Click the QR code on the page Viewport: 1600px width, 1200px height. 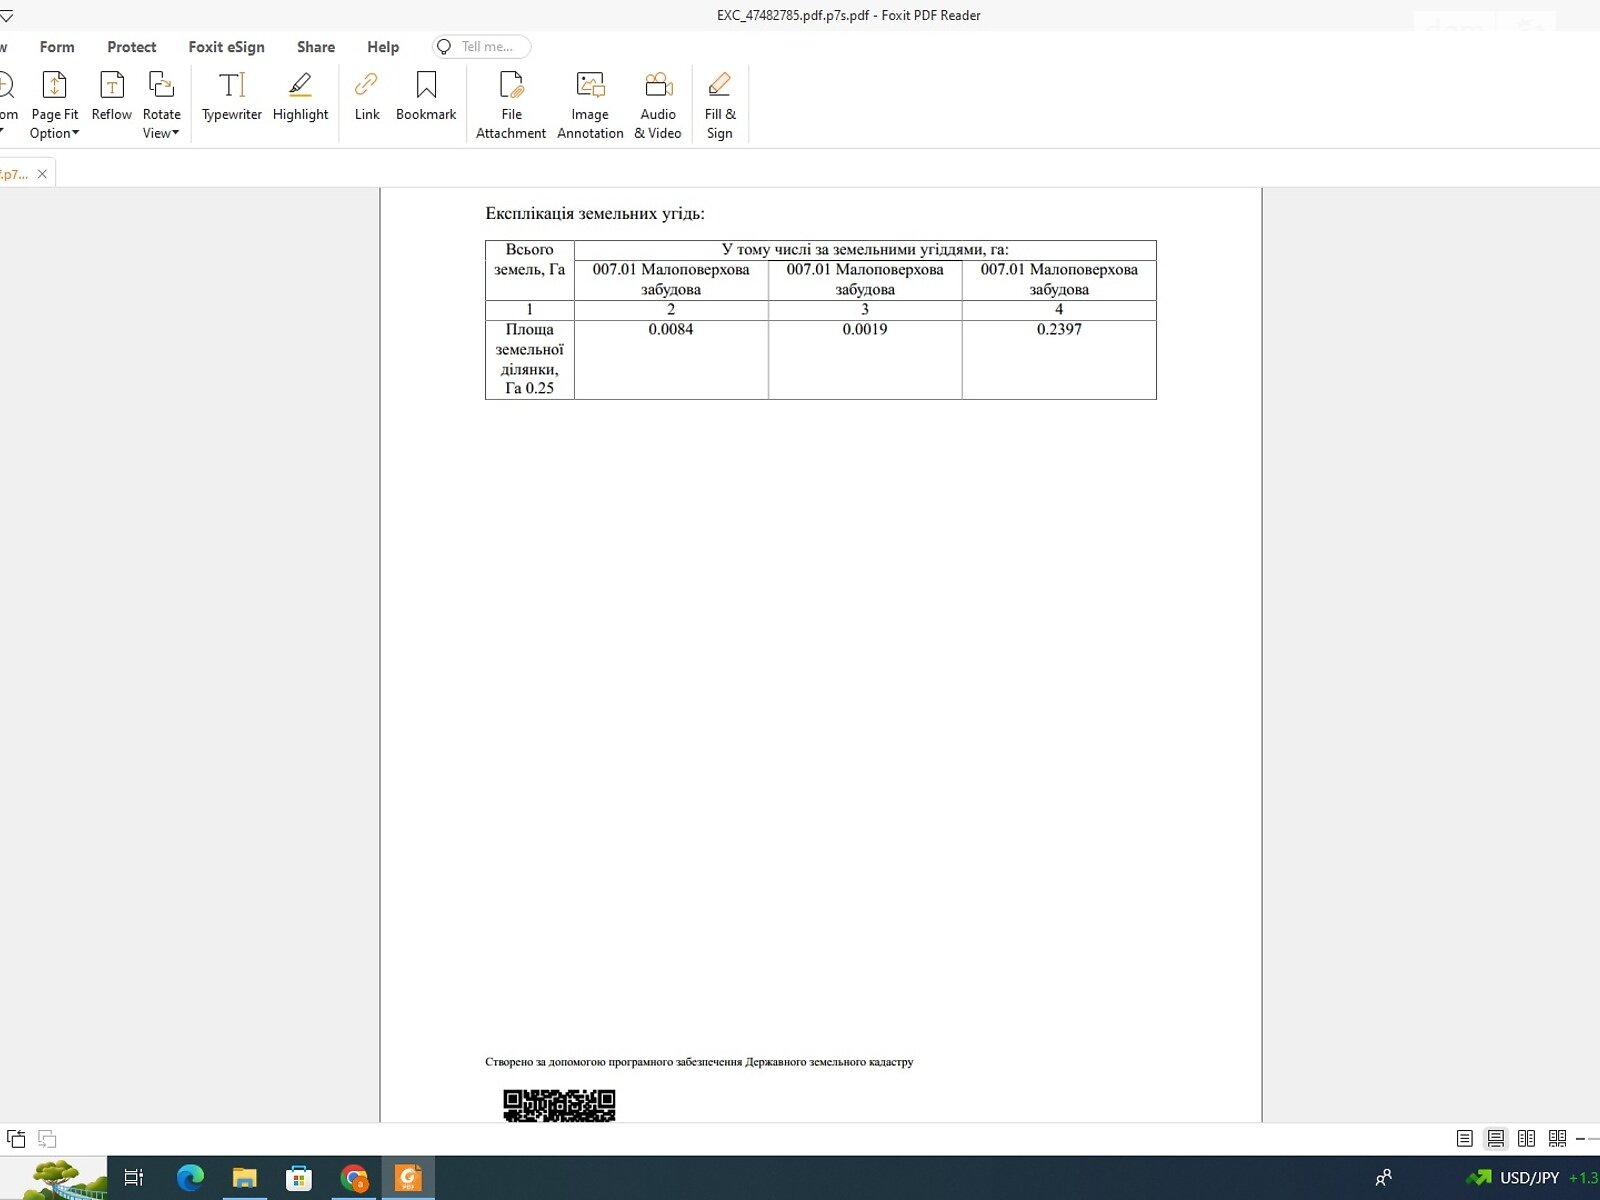[559, 1106]
